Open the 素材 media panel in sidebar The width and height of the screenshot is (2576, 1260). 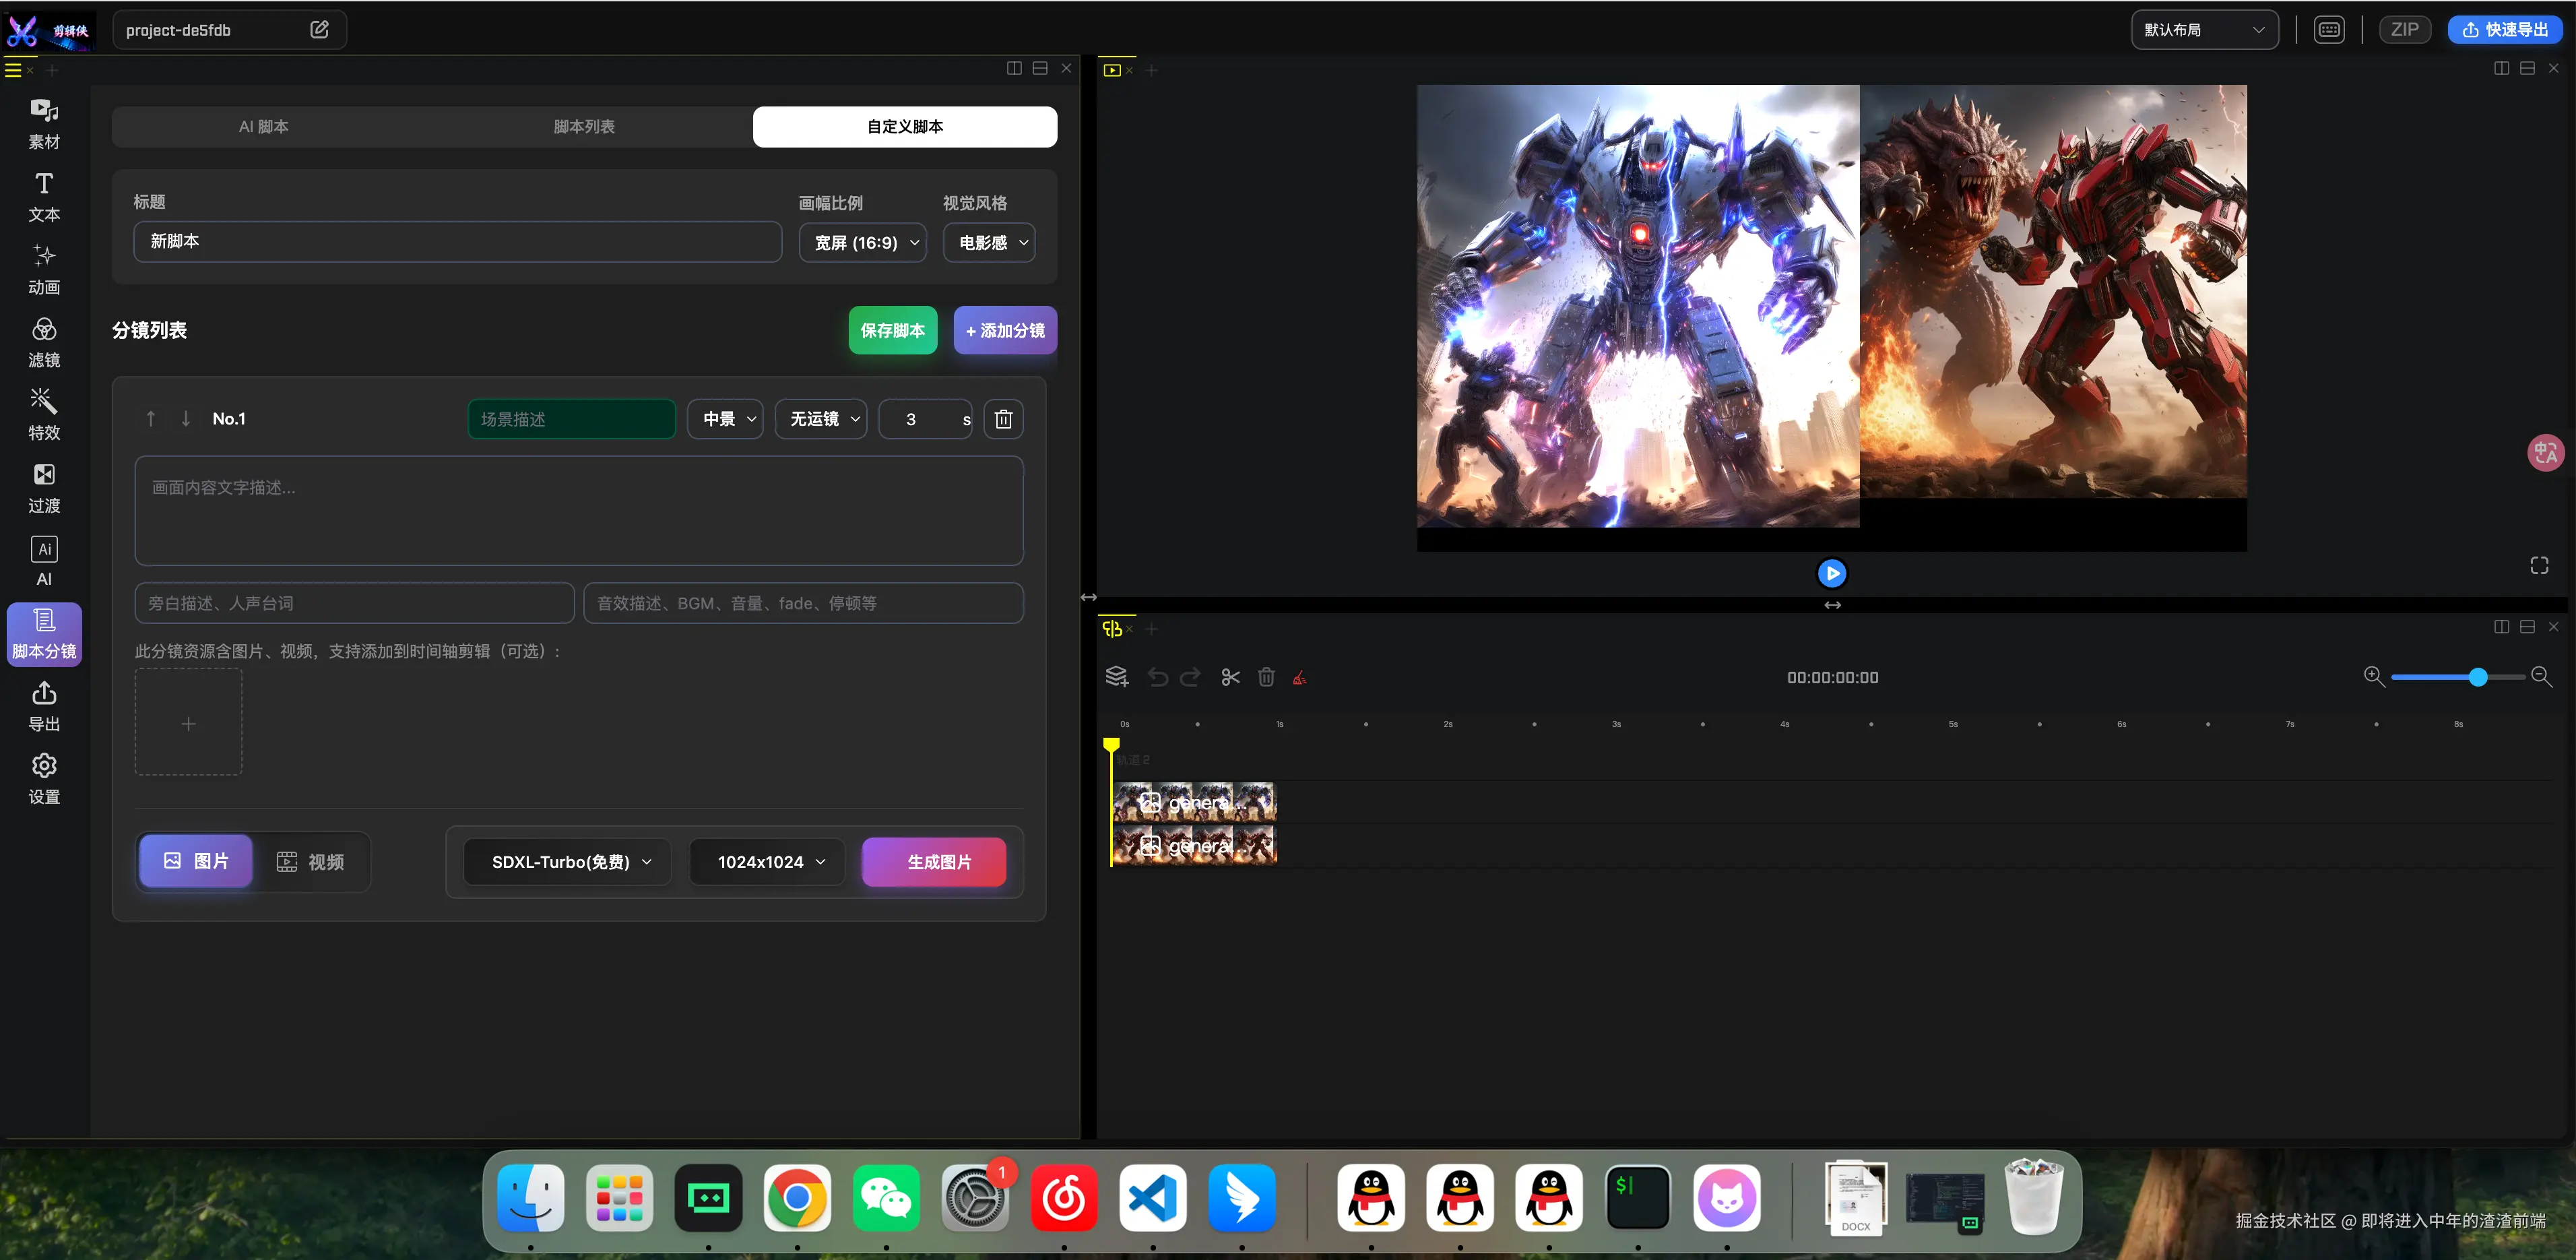tap(44, 123)
